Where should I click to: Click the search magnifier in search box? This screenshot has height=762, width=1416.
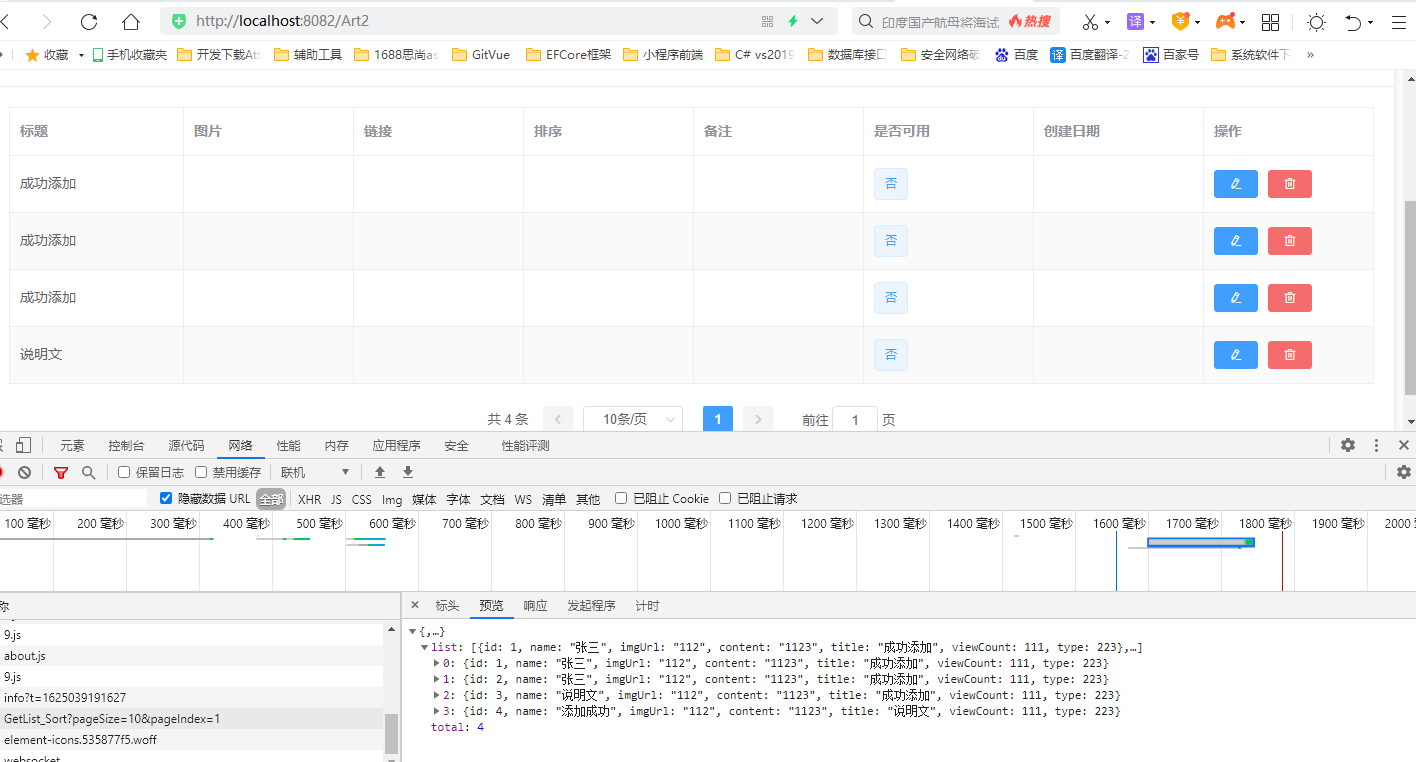coord(866,21)
